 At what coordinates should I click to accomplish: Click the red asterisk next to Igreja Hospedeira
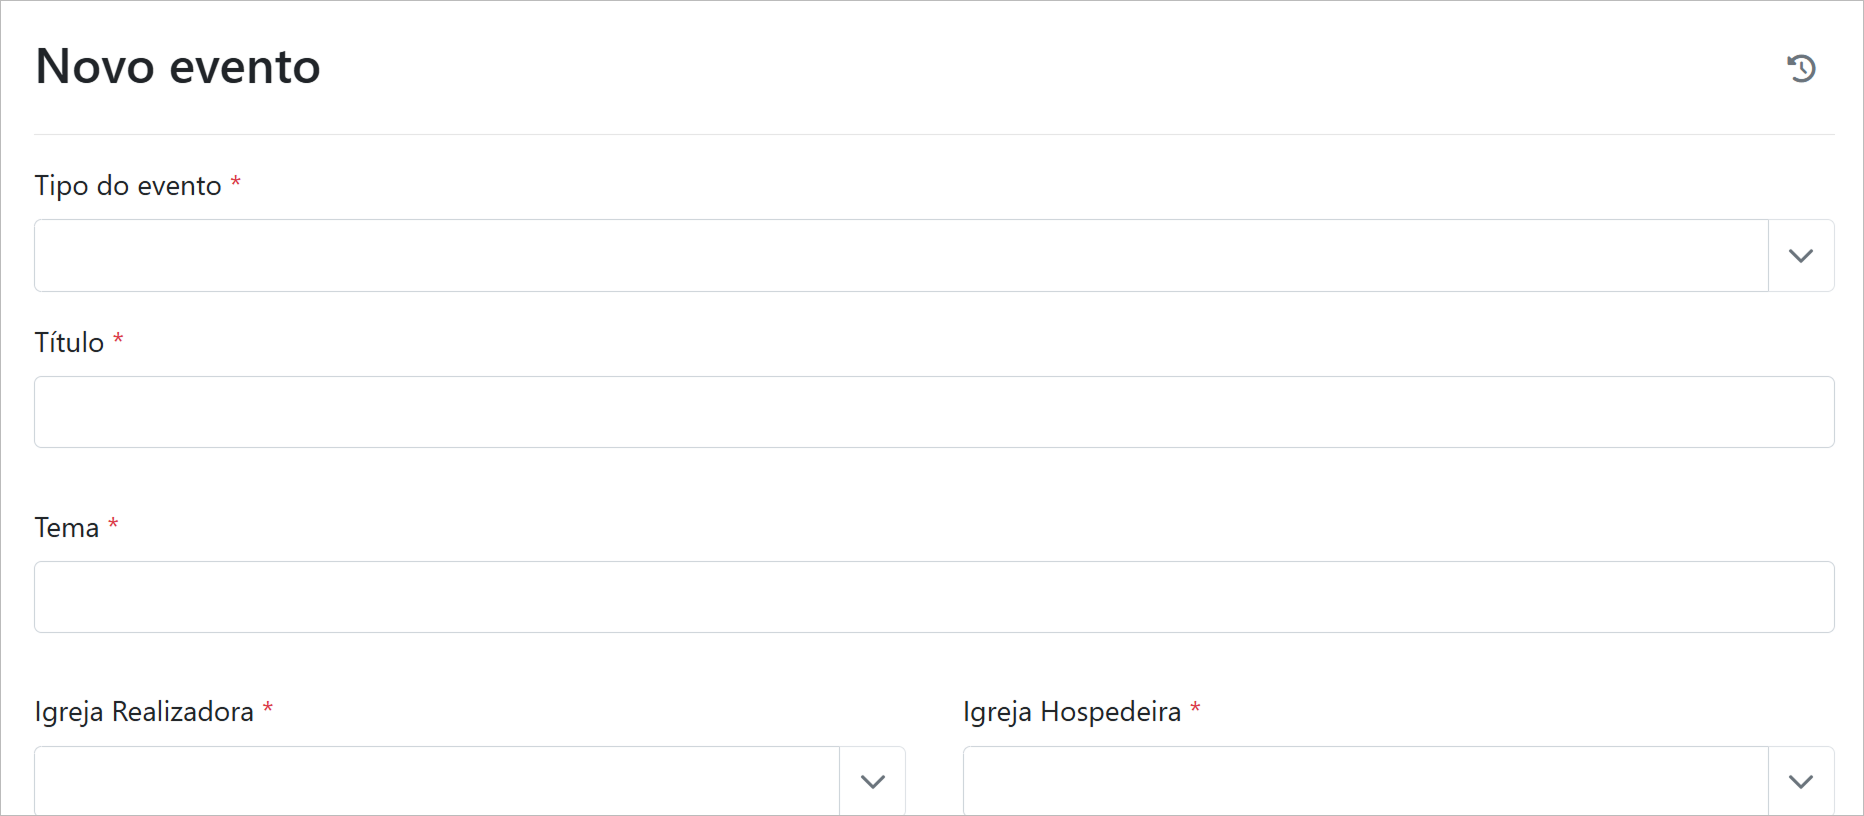click(1195, 708)
